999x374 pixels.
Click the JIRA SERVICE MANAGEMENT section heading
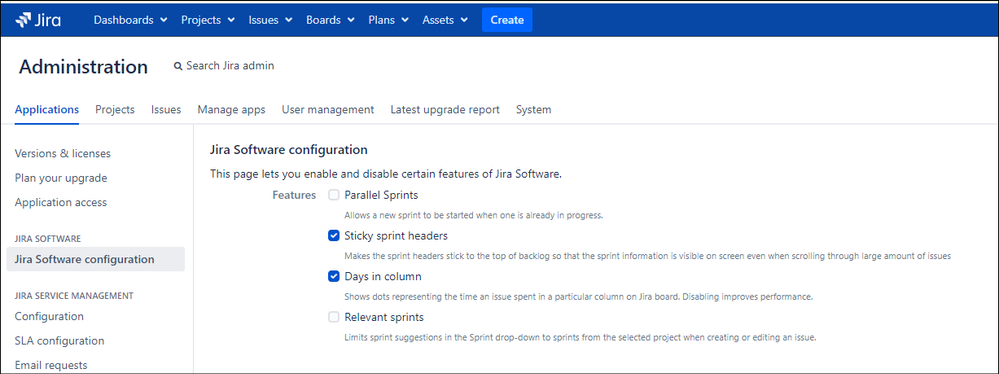[x=74, y=296]
